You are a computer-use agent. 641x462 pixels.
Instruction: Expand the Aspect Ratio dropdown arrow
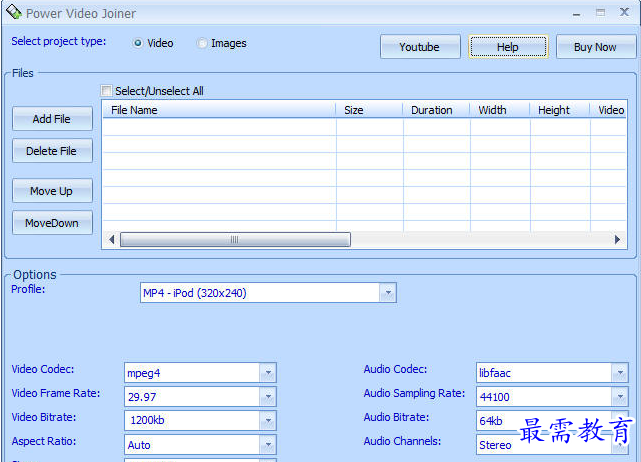click(268, 444)
